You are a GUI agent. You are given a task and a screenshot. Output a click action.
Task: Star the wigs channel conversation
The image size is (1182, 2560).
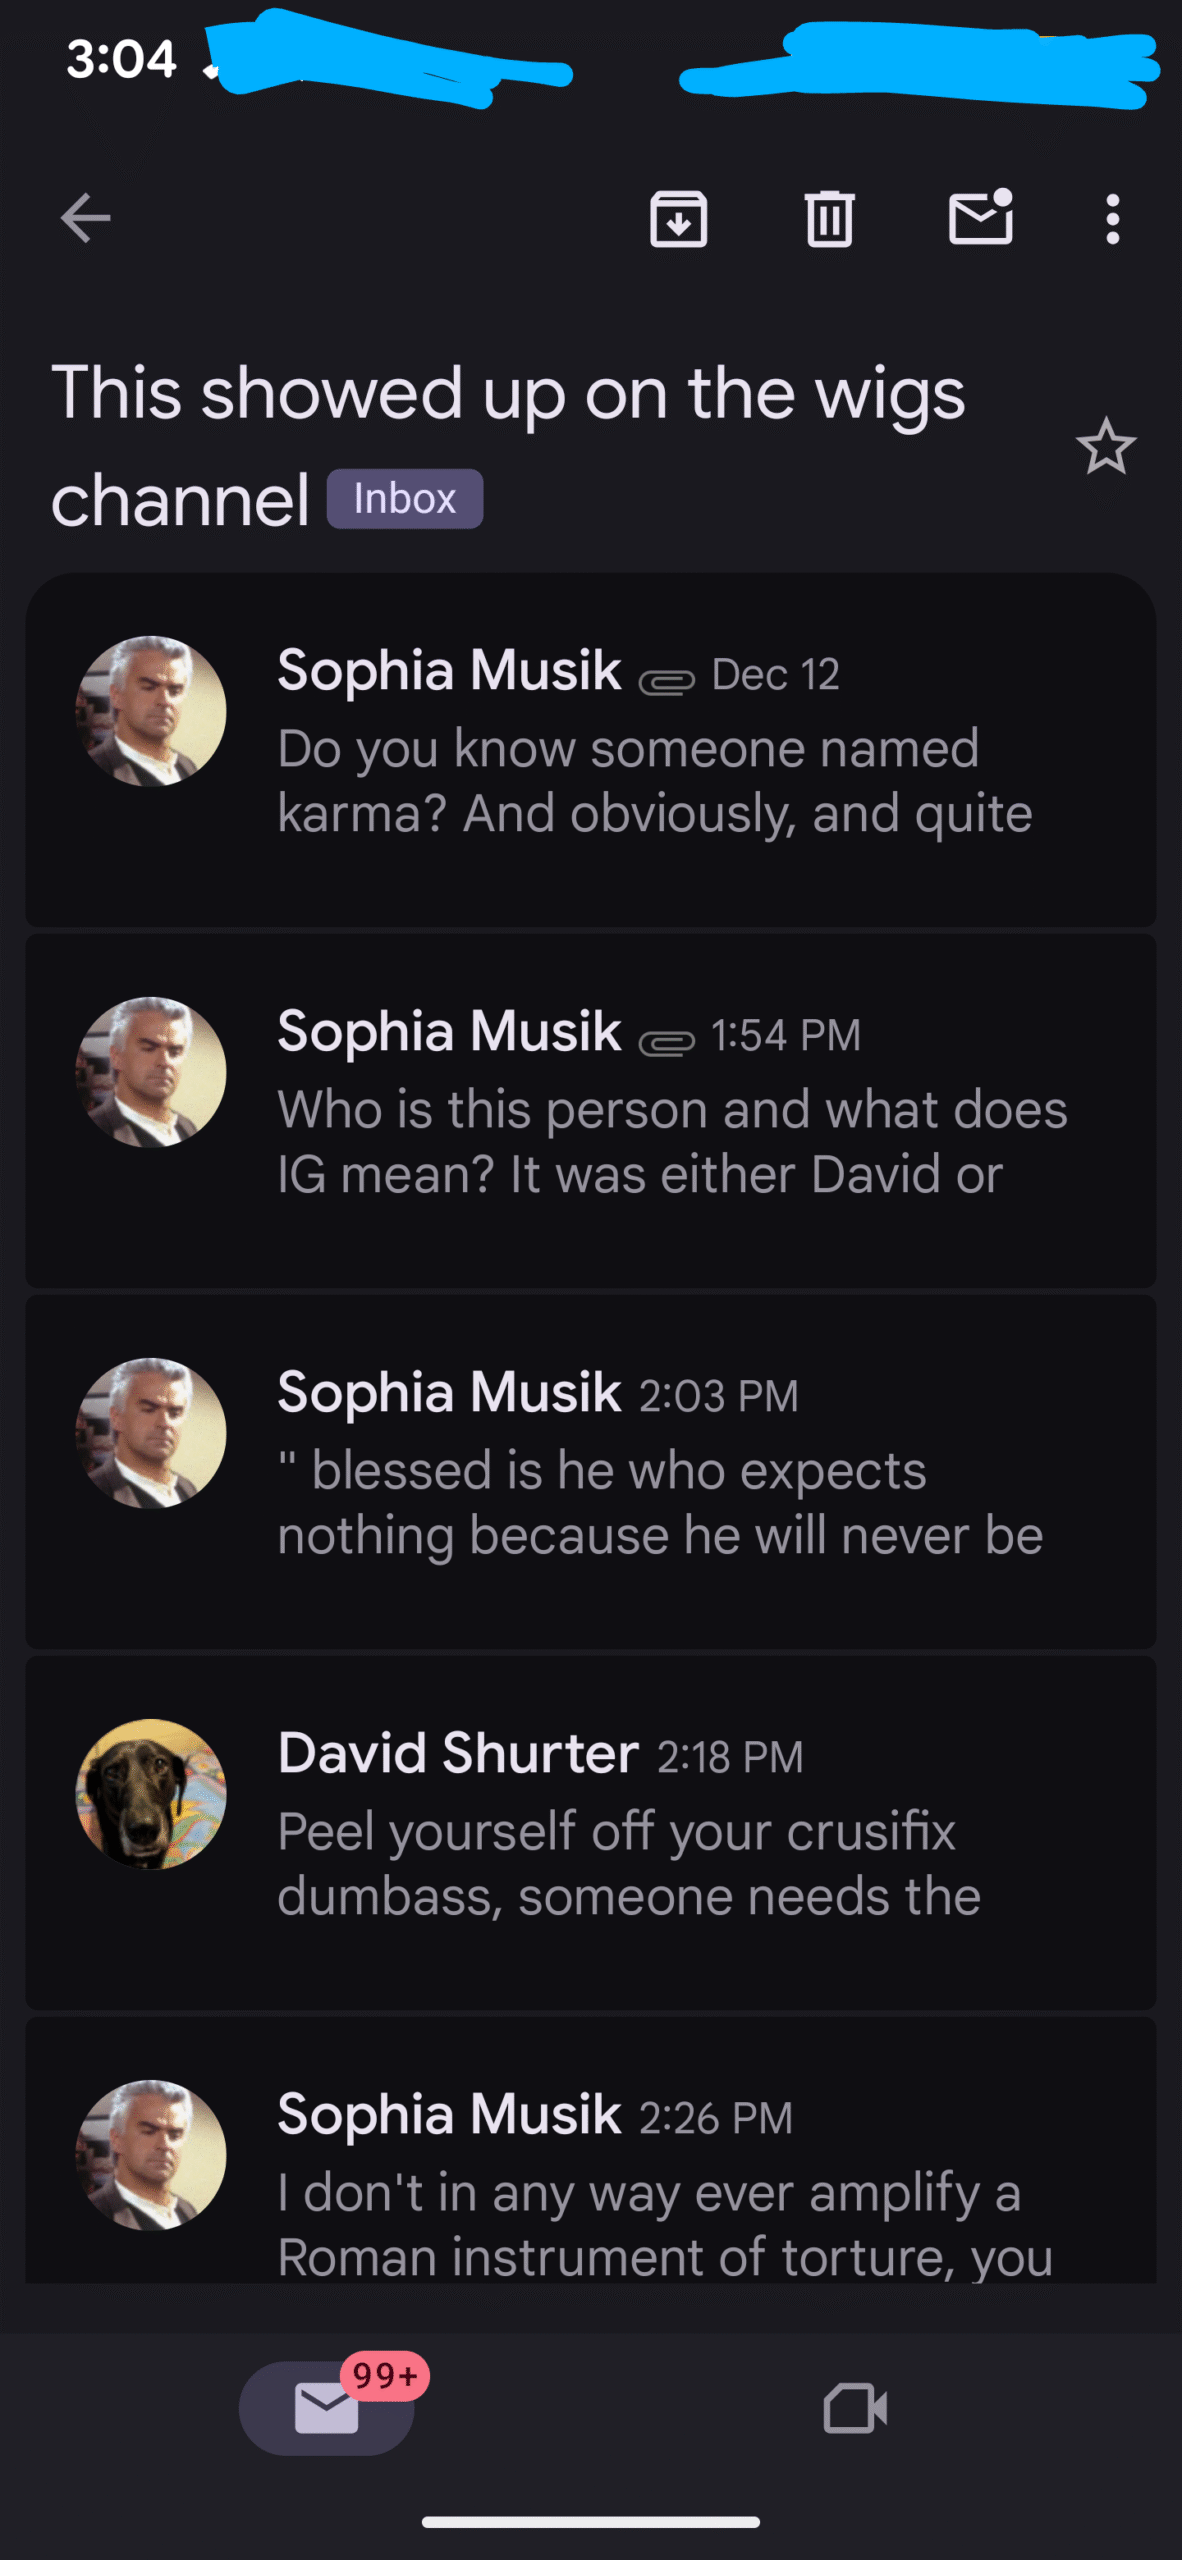point(1105,447)
